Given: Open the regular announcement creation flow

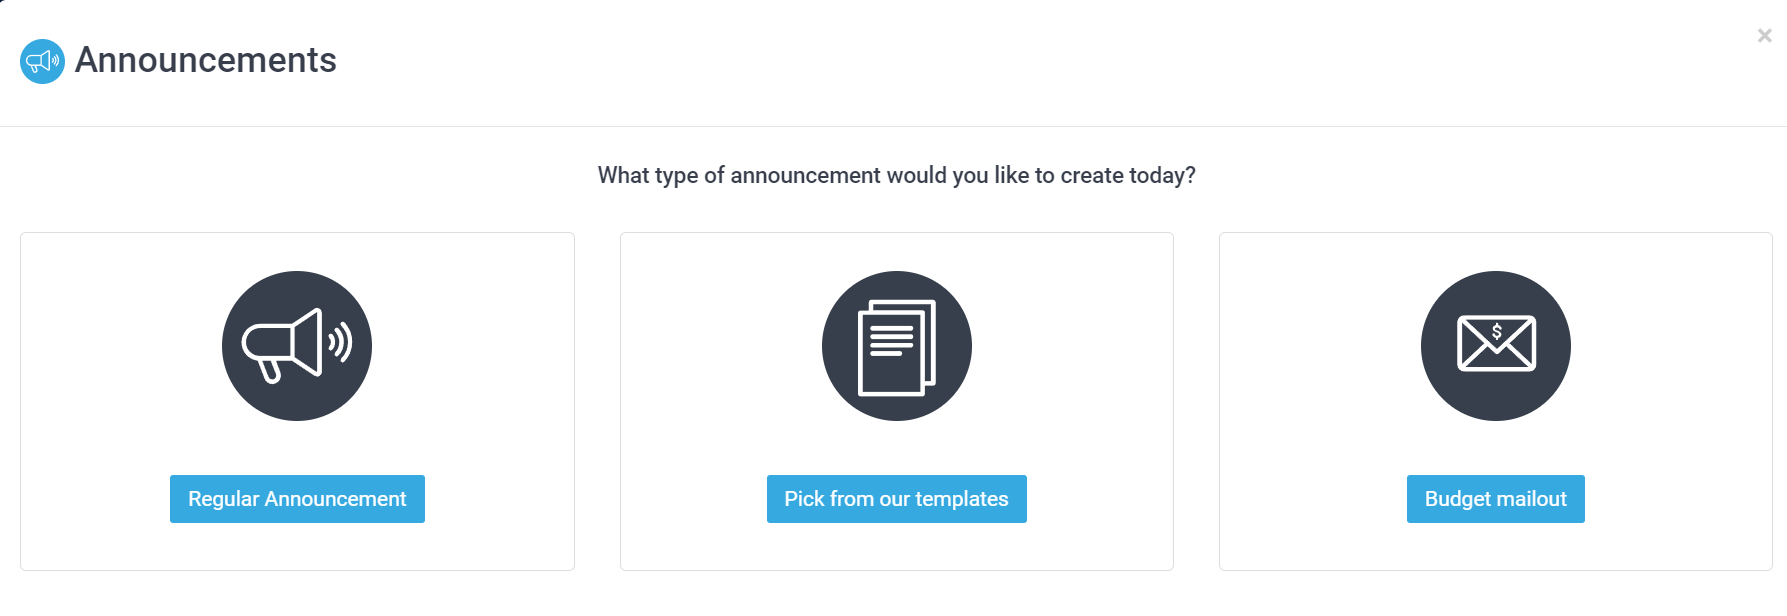Looking at the screenshot, I should [x=296, y=498].
